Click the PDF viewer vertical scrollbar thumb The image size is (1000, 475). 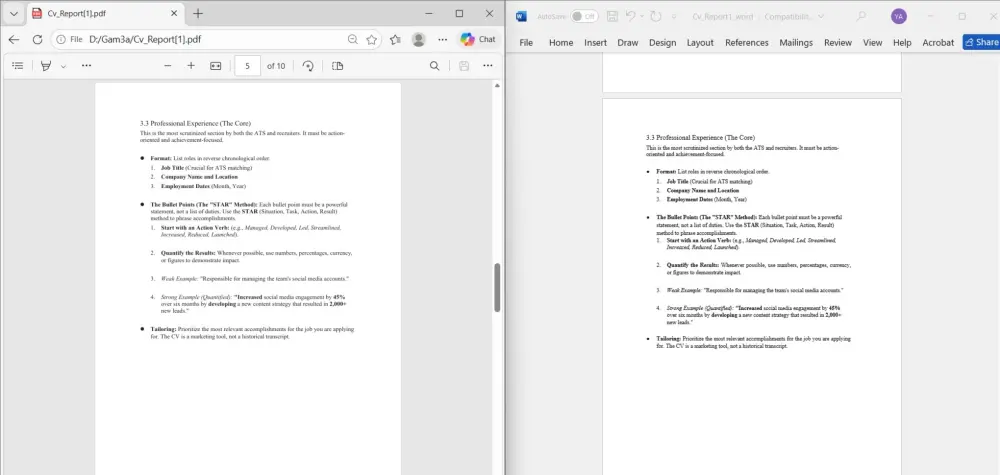click(497, 287)
